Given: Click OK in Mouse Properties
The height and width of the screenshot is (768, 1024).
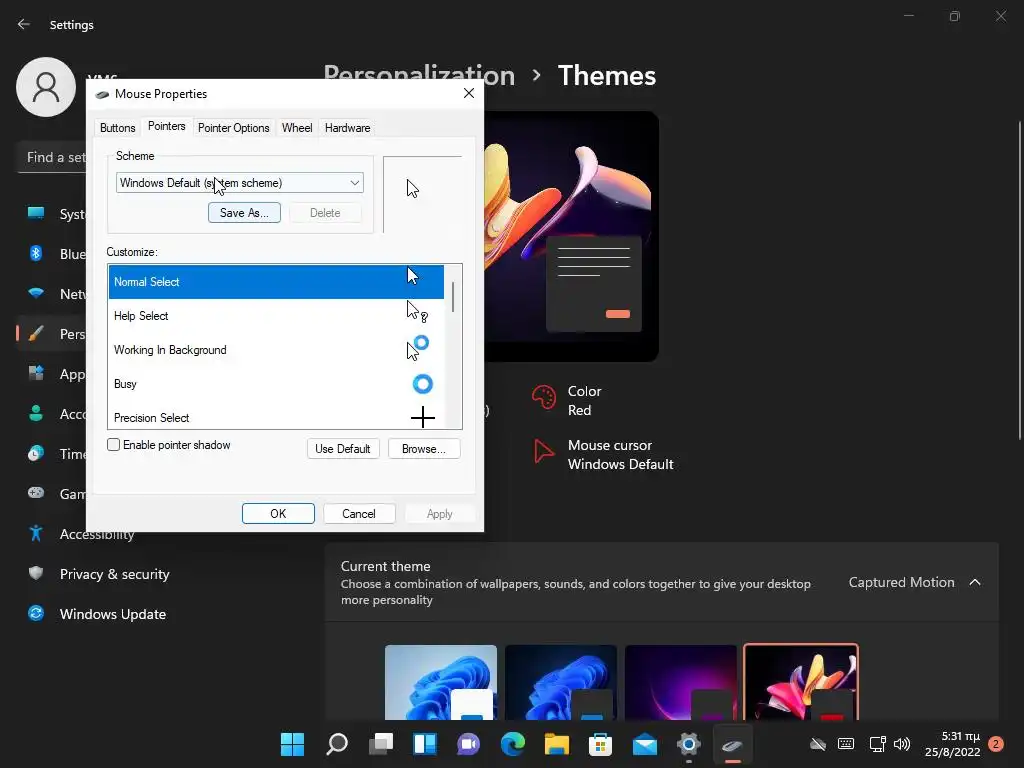Looking at the screenshot, I should [278, 513].
